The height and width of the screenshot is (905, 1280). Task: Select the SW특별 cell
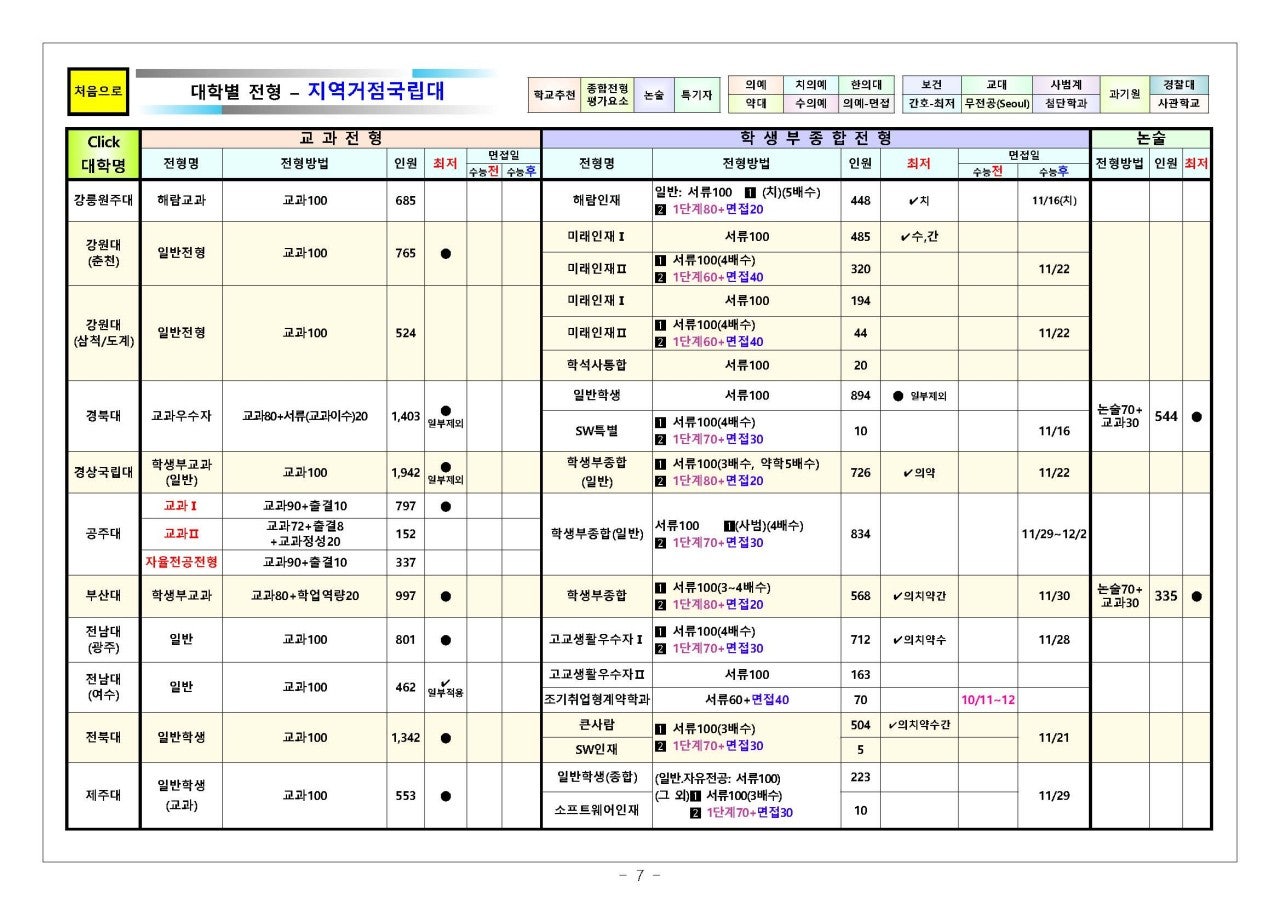(x=597, y=431)
